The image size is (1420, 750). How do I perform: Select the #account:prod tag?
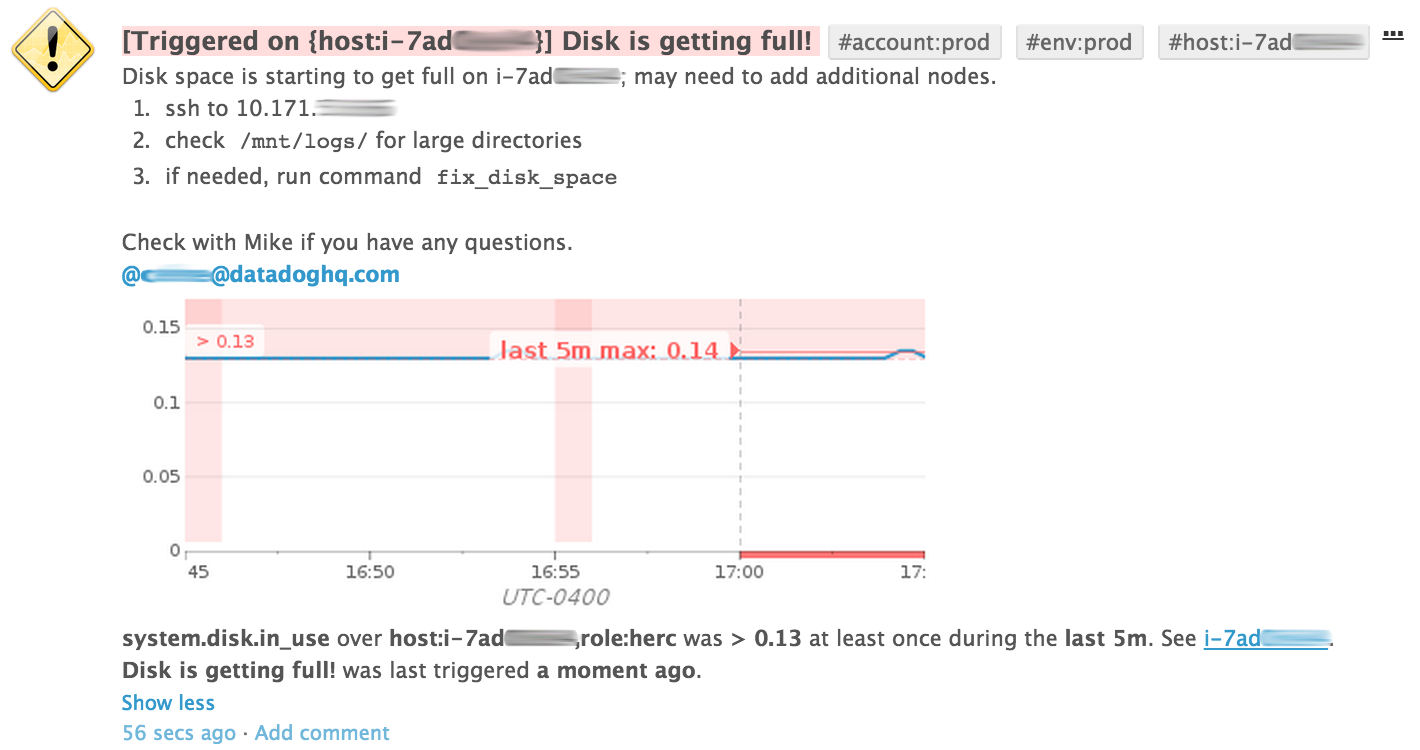click(x=914, y=43)
